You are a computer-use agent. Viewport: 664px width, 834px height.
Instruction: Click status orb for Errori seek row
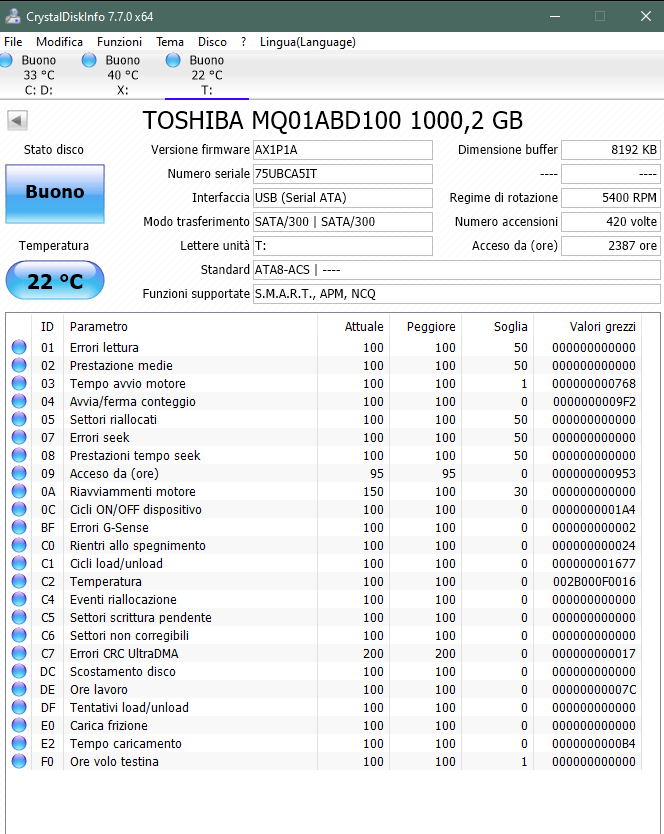[x=19, y=437]
